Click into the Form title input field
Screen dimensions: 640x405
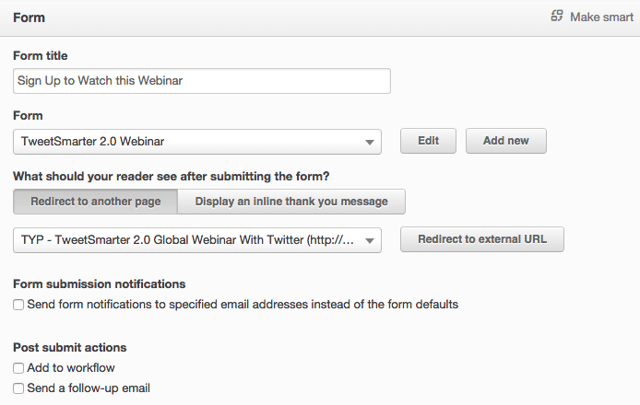click(201, 81)
